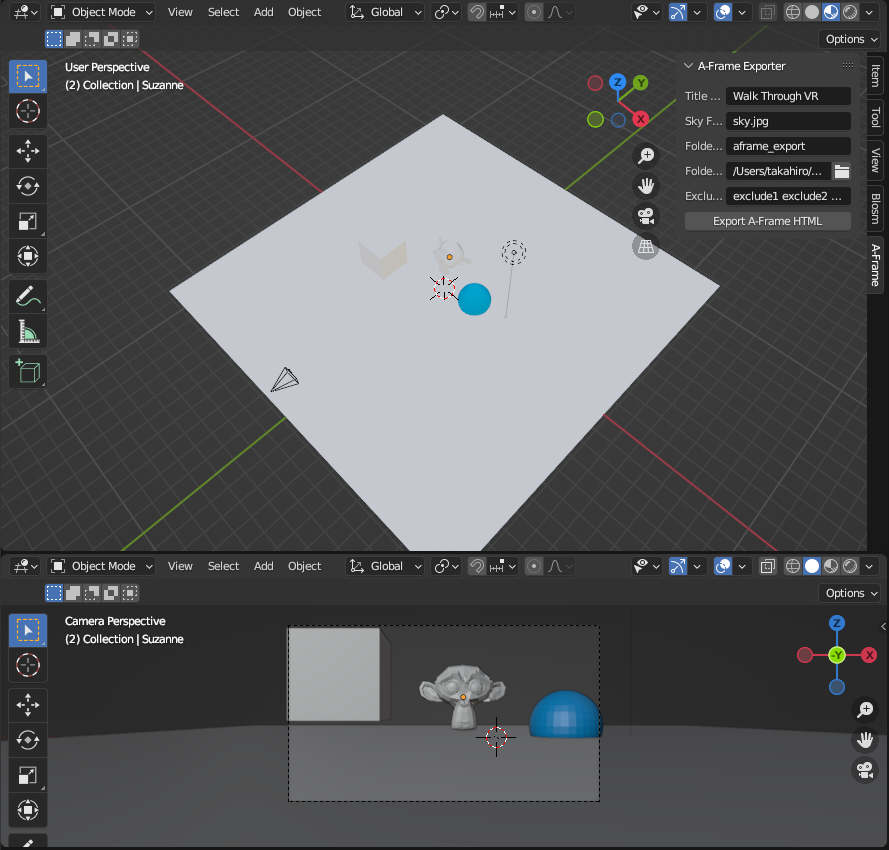The height and width of the screenshot is (850, 889).
Task: Select the Move tool in the toolbar
Action: [x=27, y=150]
